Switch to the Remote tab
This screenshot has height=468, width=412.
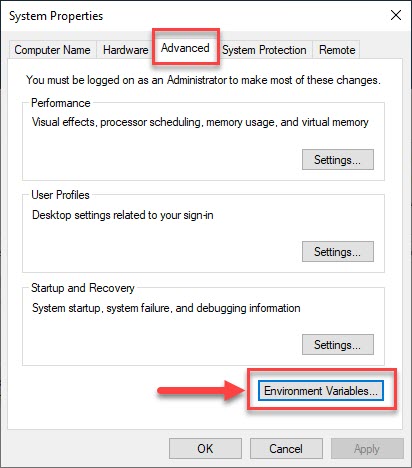337,50
